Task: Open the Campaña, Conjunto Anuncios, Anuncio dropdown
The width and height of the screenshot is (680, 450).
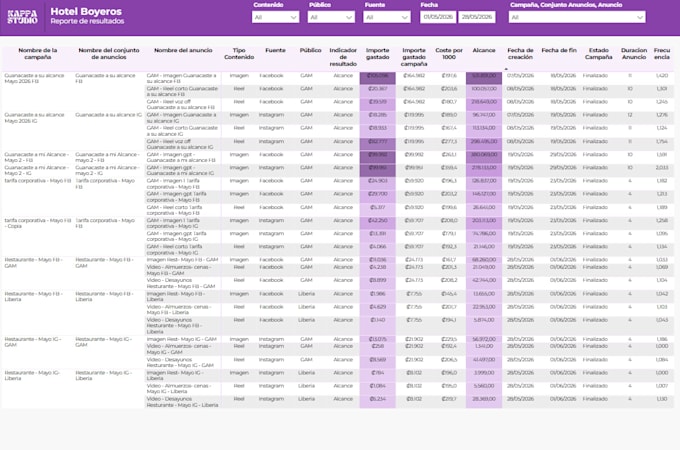Action: 577,17
